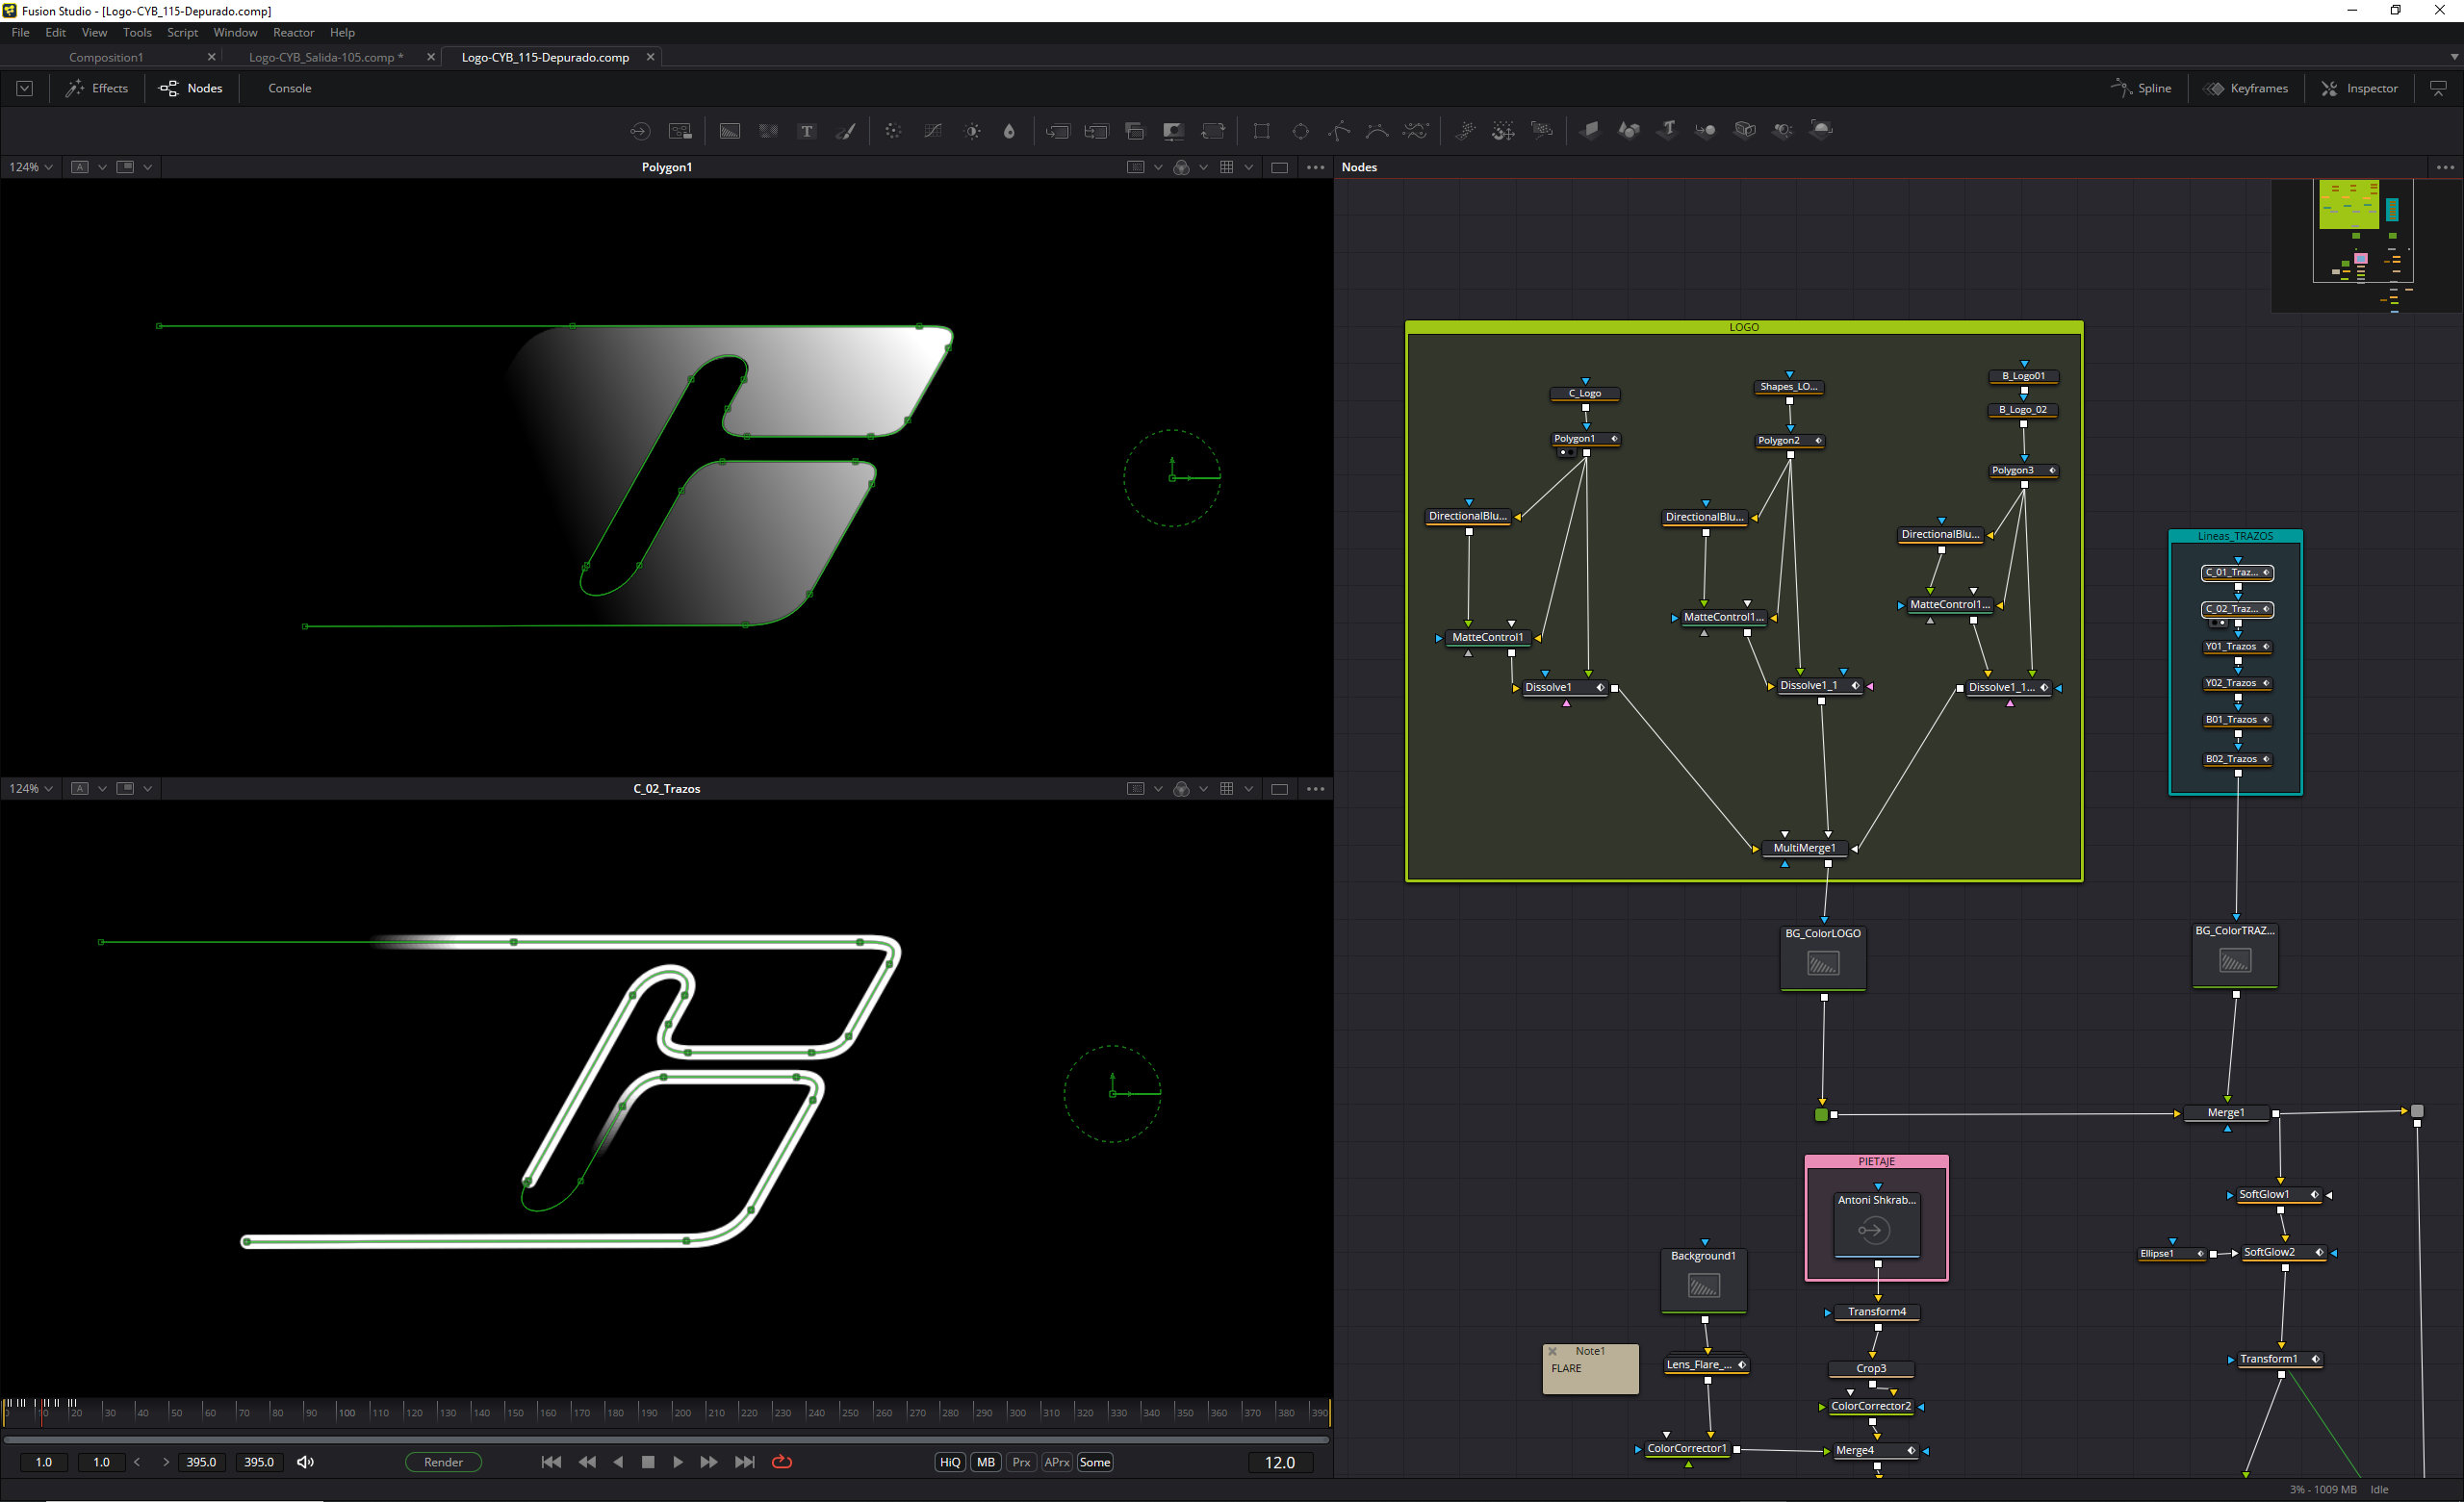The width and height of the screenshot is (2464, 1502).
Task: Click the Paint brush tool icon
Action: click(x=846, y=131)
